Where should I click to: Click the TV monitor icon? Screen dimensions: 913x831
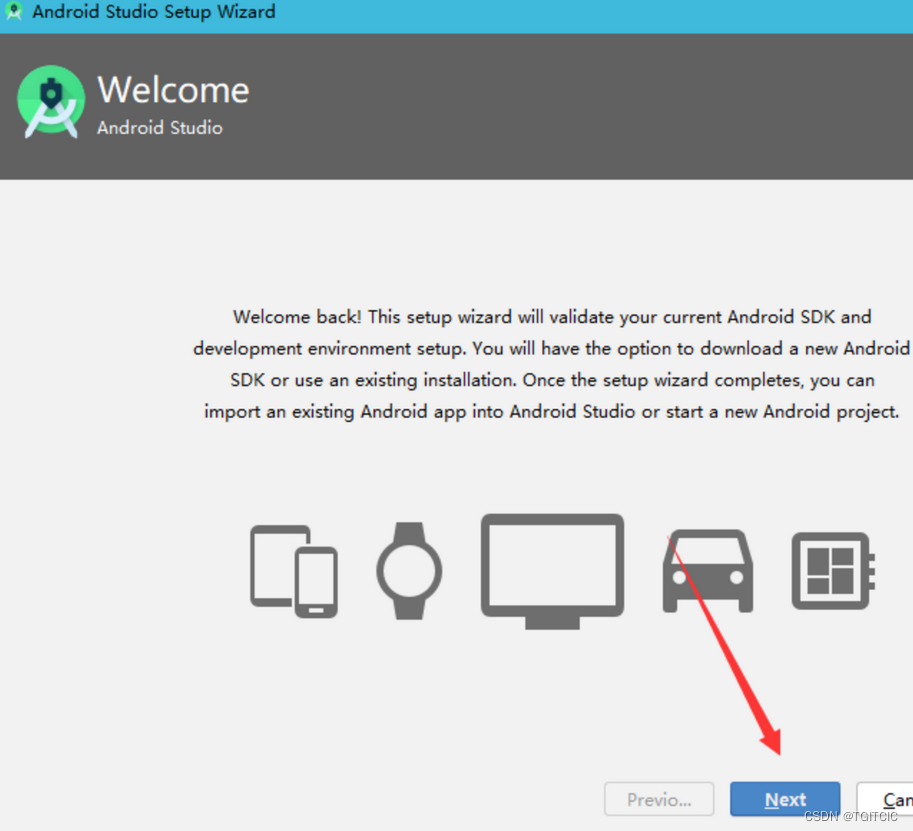(x=552, y=571)
